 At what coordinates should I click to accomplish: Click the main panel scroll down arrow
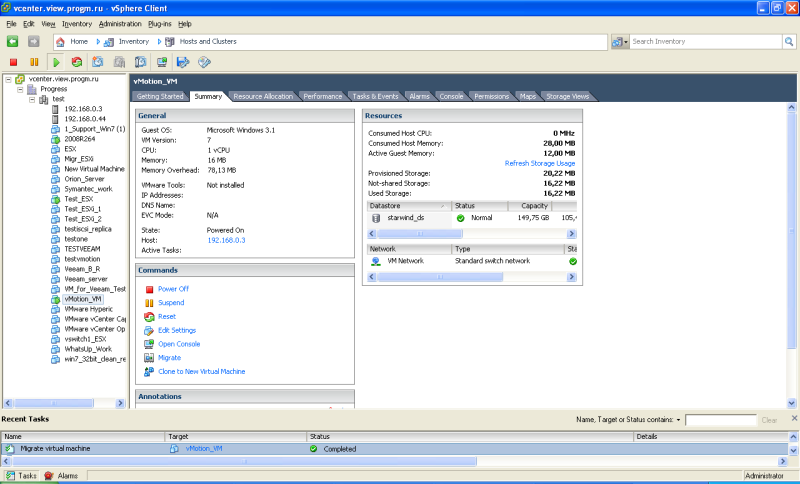[791, 403]
